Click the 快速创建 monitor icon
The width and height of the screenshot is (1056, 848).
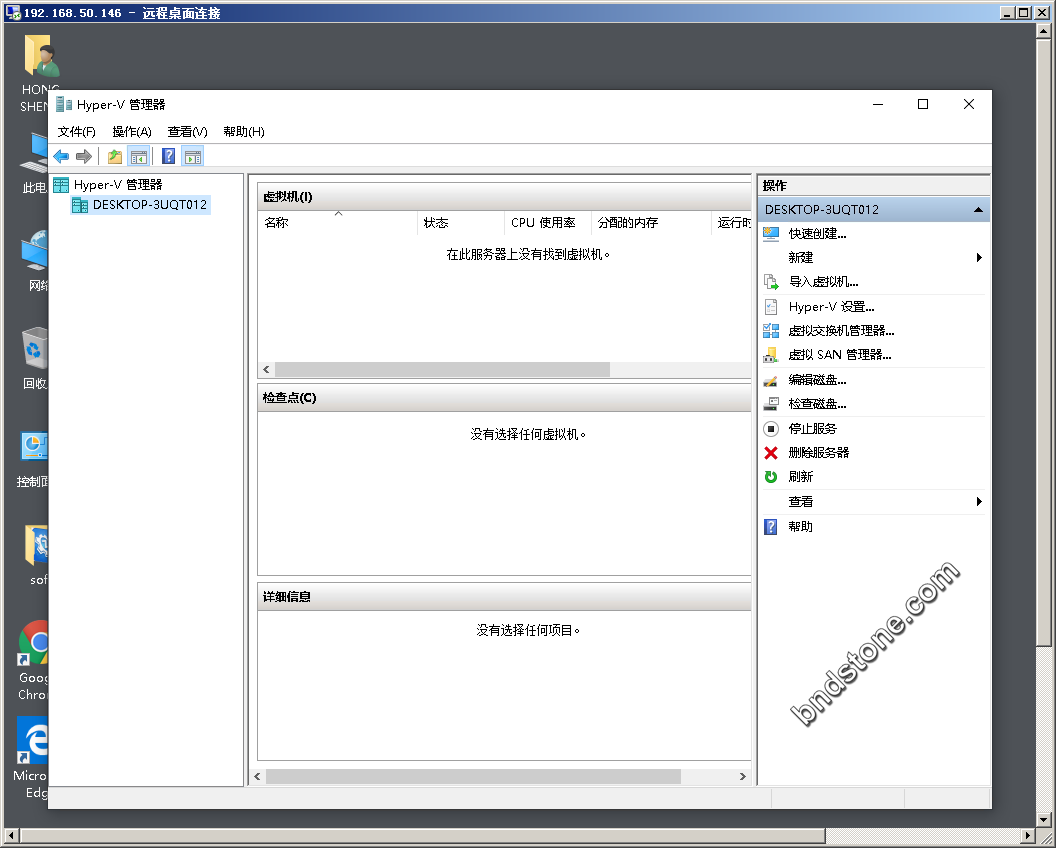pos(771,234)
